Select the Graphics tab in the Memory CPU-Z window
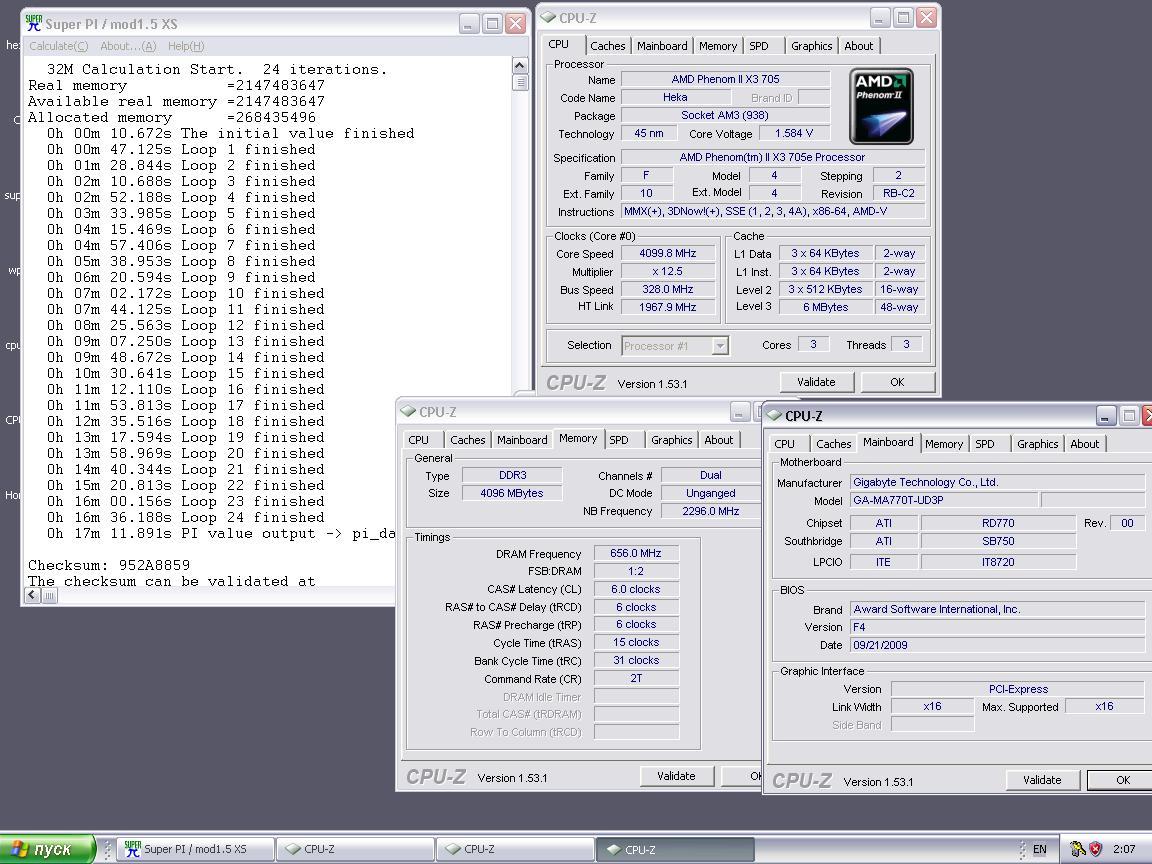 pos(672,440)
